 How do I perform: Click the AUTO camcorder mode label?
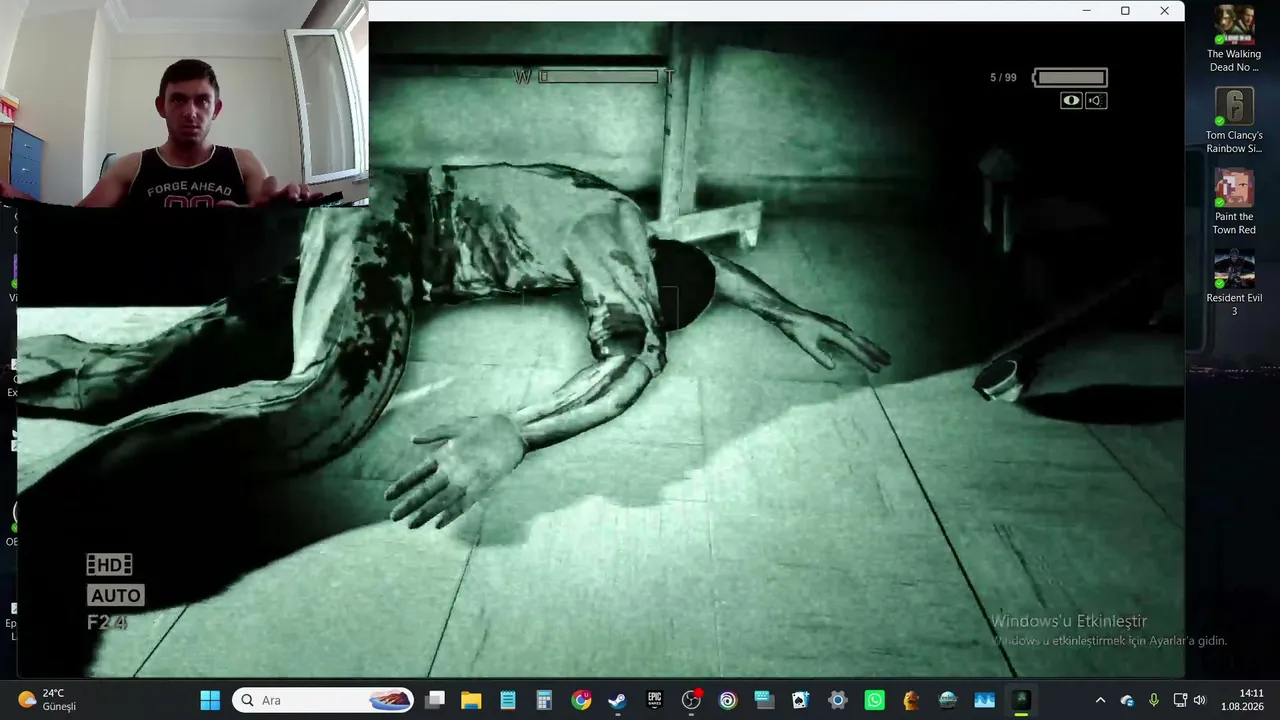click(116, 596)
